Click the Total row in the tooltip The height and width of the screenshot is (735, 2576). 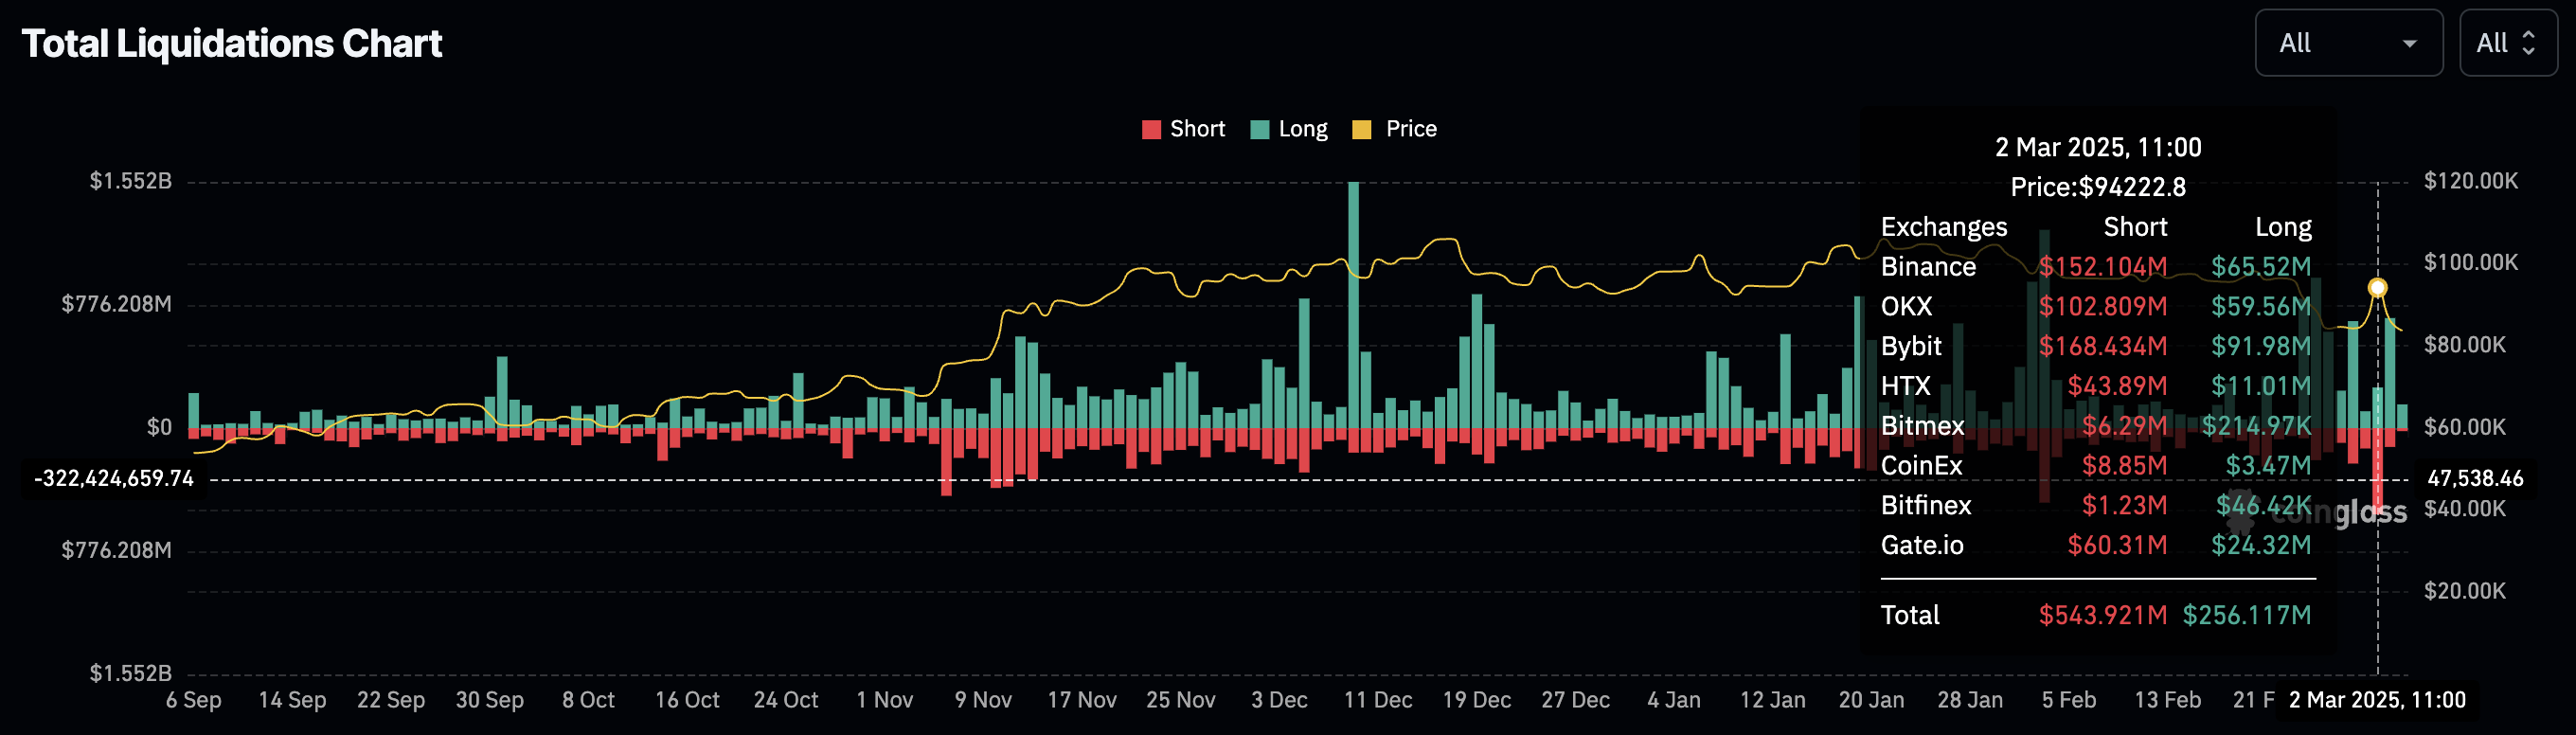tap(2094, 615)
